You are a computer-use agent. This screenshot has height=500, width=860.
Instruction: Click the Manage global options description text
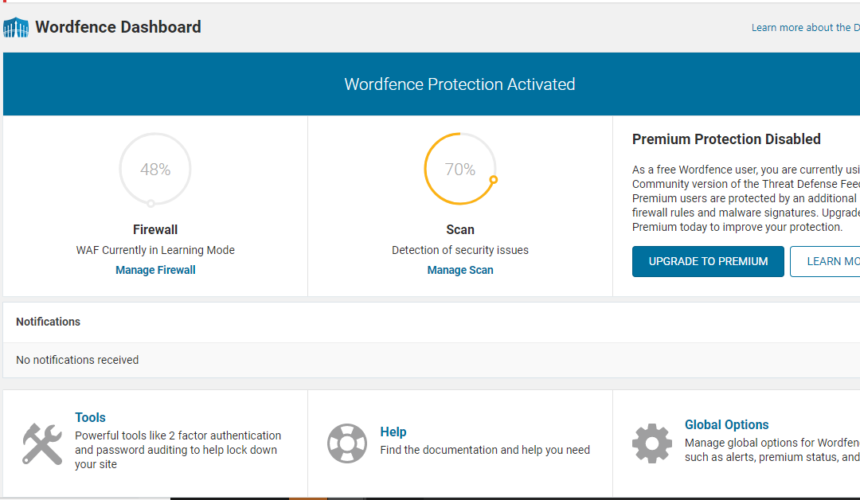click(772, 450)
